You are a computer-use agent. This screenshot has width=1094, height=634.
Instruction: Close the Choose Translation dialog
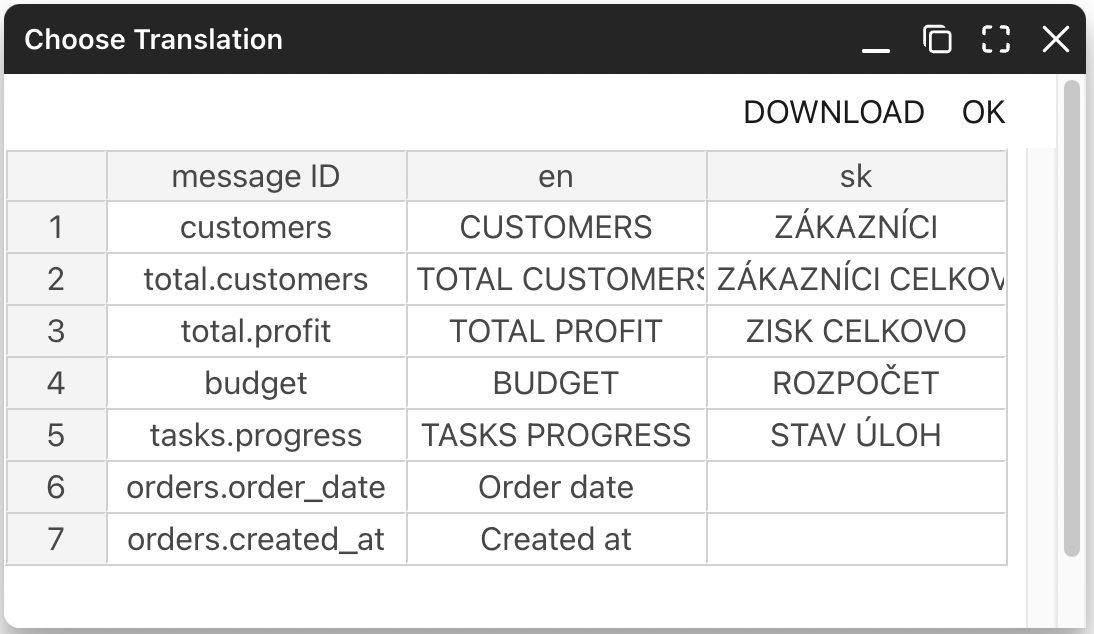[1055, 39]
